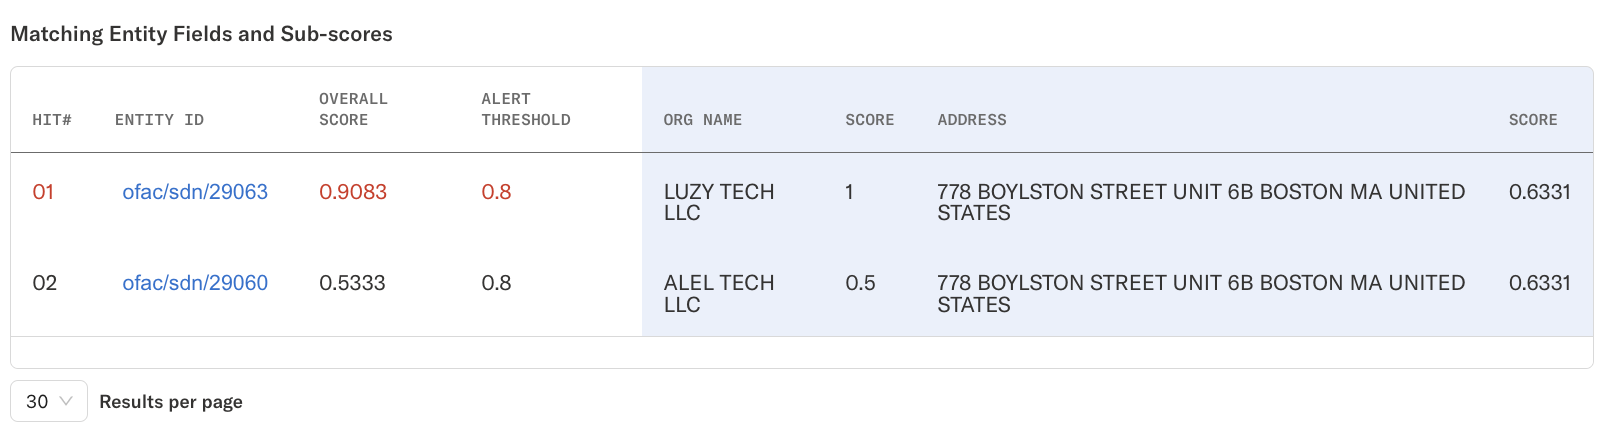Click the address cell for LUZY TECH
The image size is (1606, 440).
point(1200,202)
